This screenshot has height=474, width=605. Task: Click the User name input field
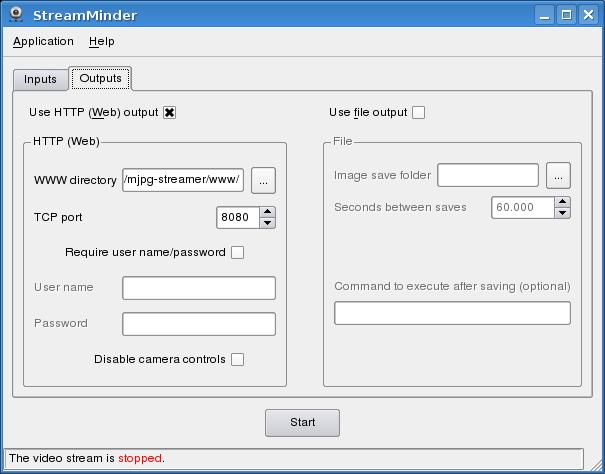point(199,288)
